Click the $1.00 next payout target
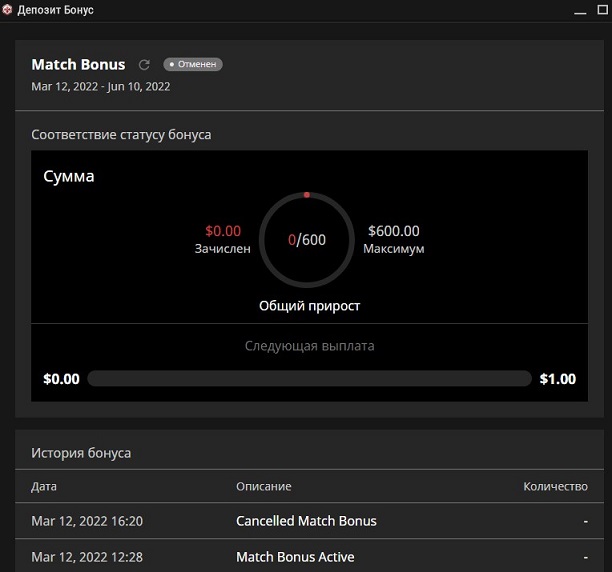612x572 pixels. [x=558, y=379]
